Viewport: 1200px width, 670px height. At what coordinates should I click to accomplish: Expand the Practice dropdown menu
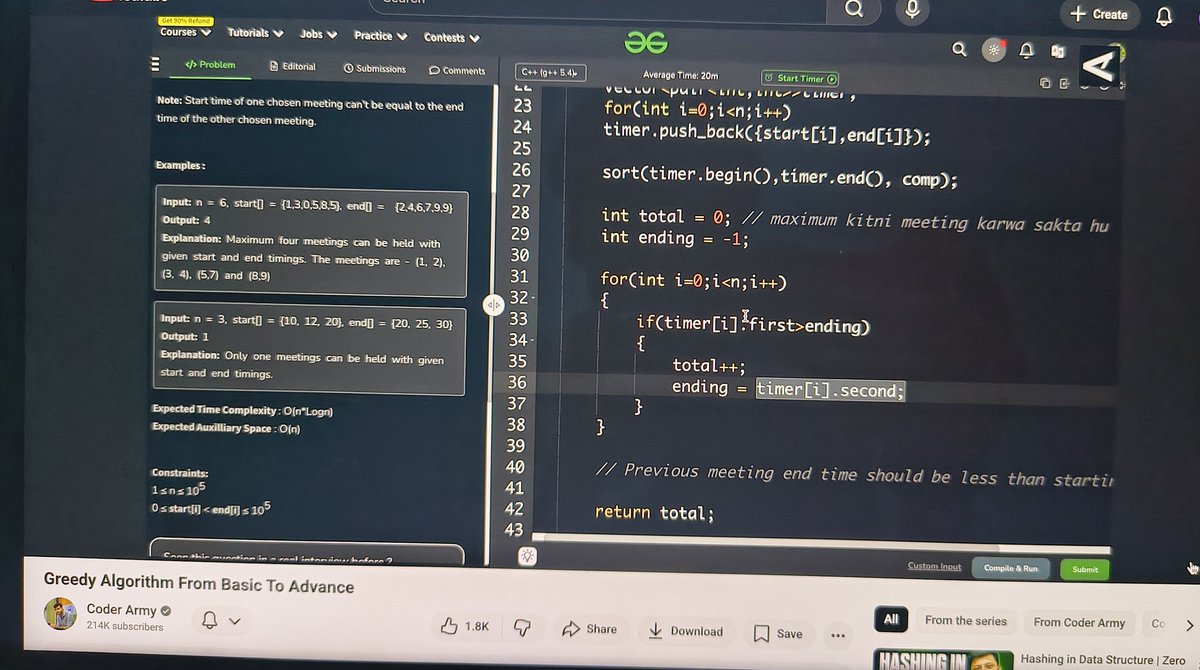(381, 36)
